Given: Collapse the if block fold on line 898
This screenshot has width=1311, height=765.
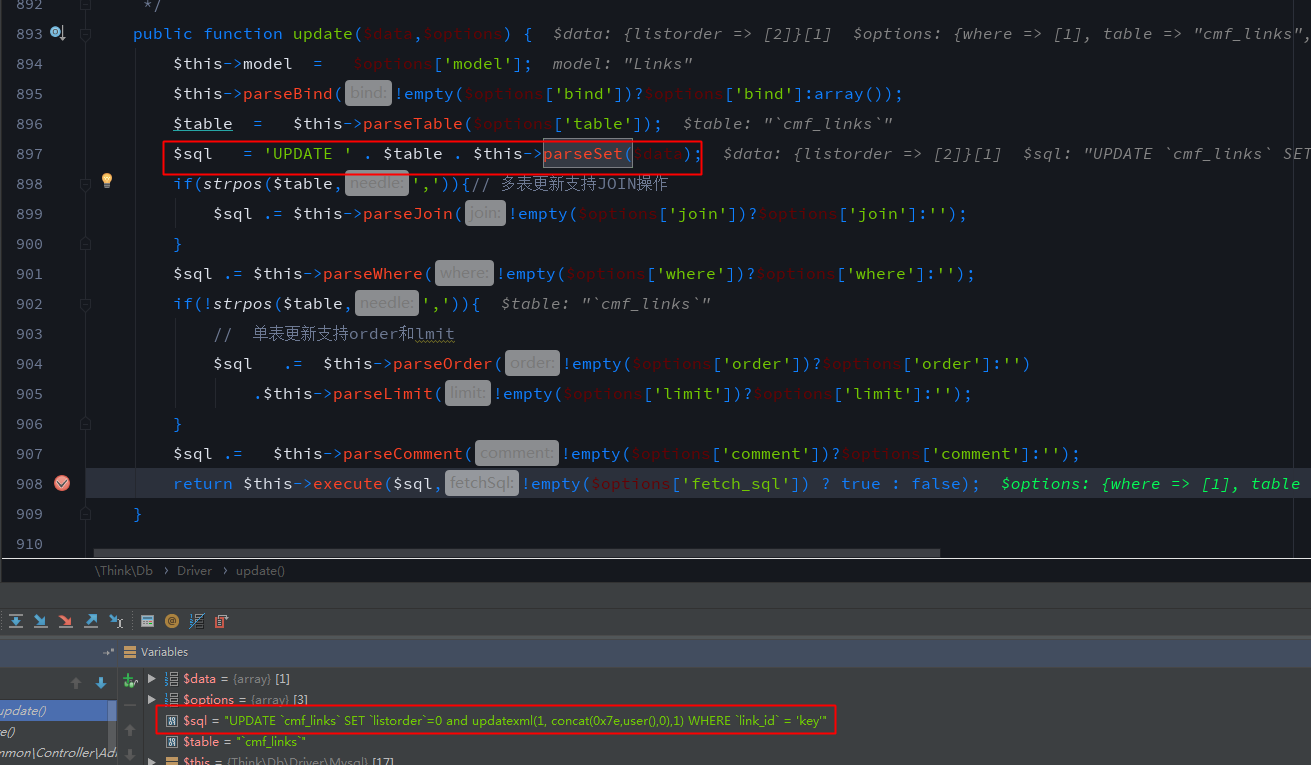Looking at the screenshot, I should tap(86, 183).
